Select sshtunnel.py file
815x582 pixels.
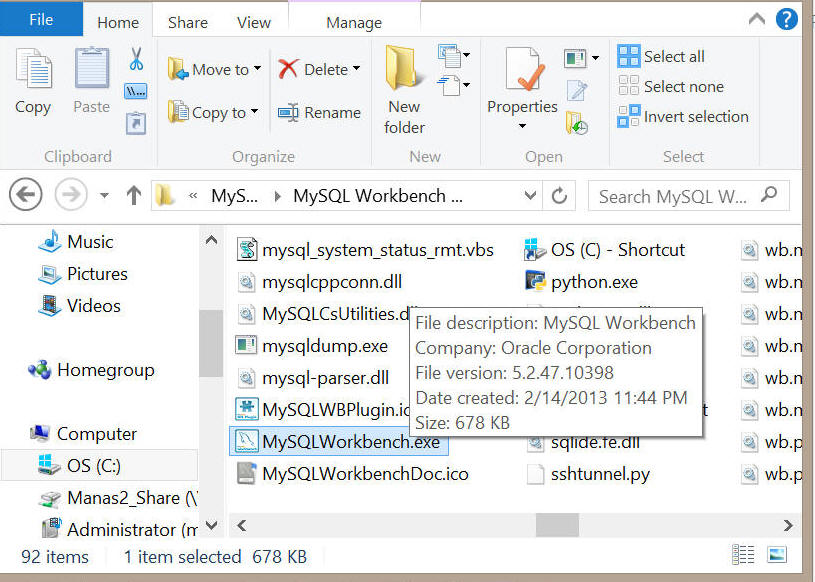[588, 474]
